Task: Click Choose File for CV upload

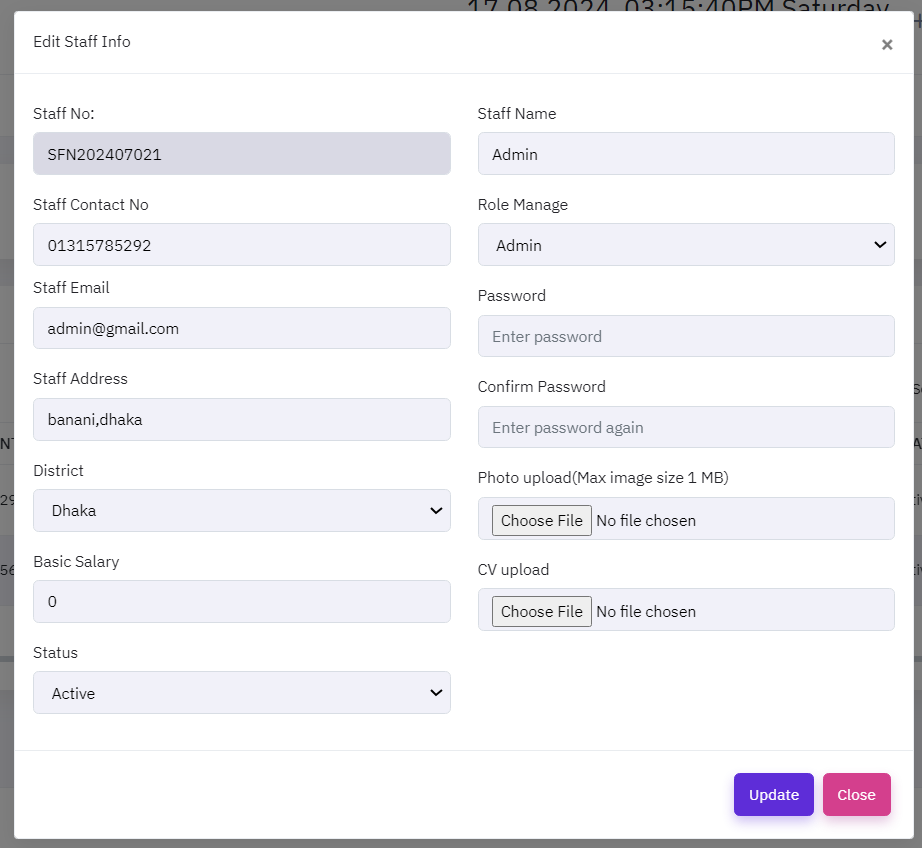Action: pyautogui.click(x=541, y=611)
